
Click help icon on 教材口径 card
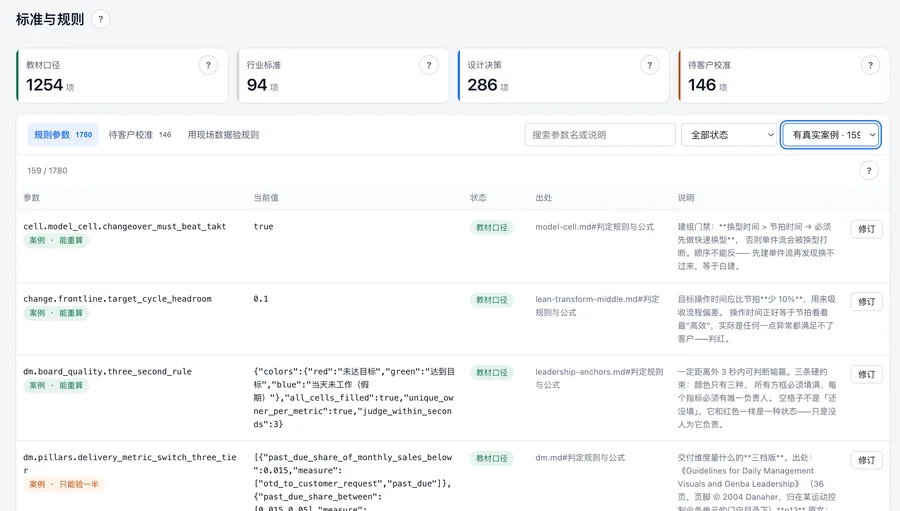[208, 65]
